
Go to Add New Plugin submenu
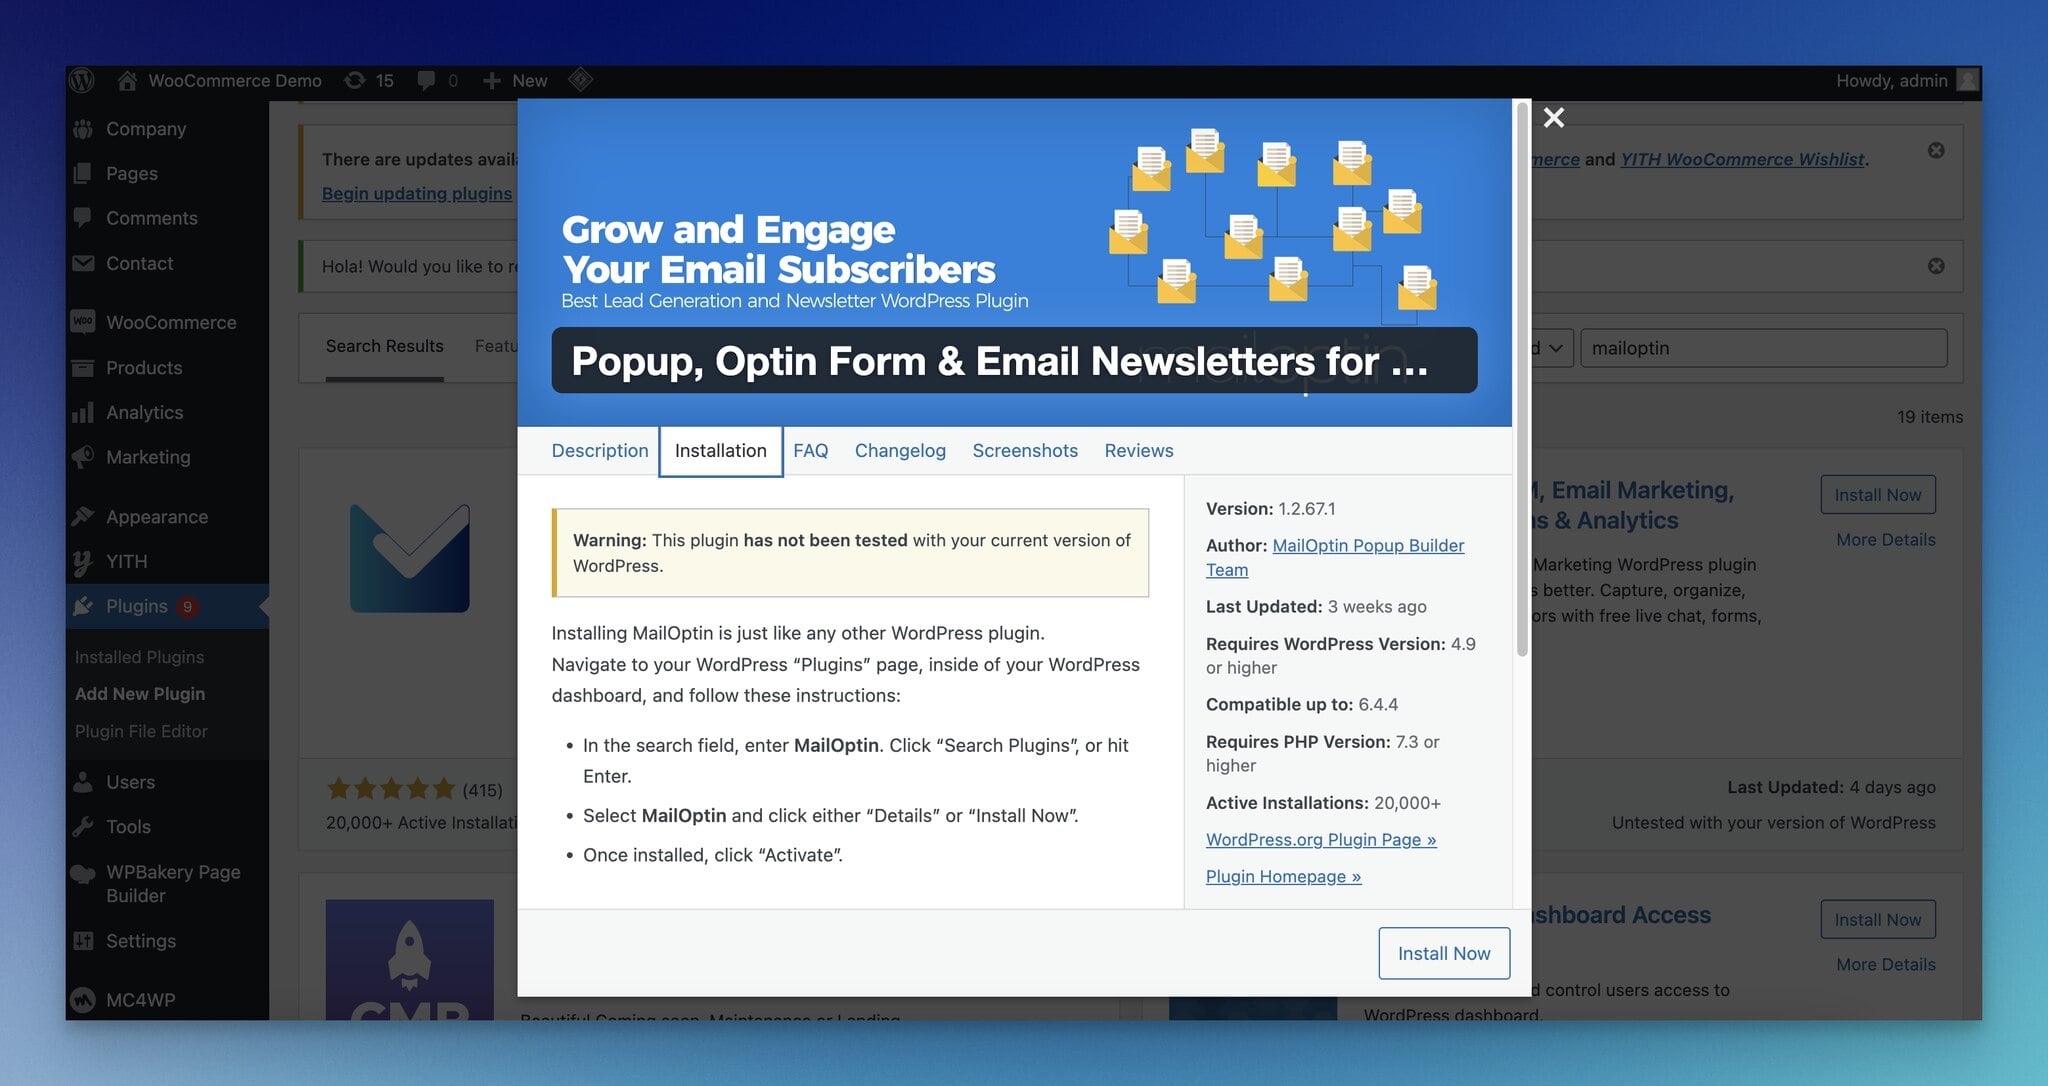(x=140, y=694)
